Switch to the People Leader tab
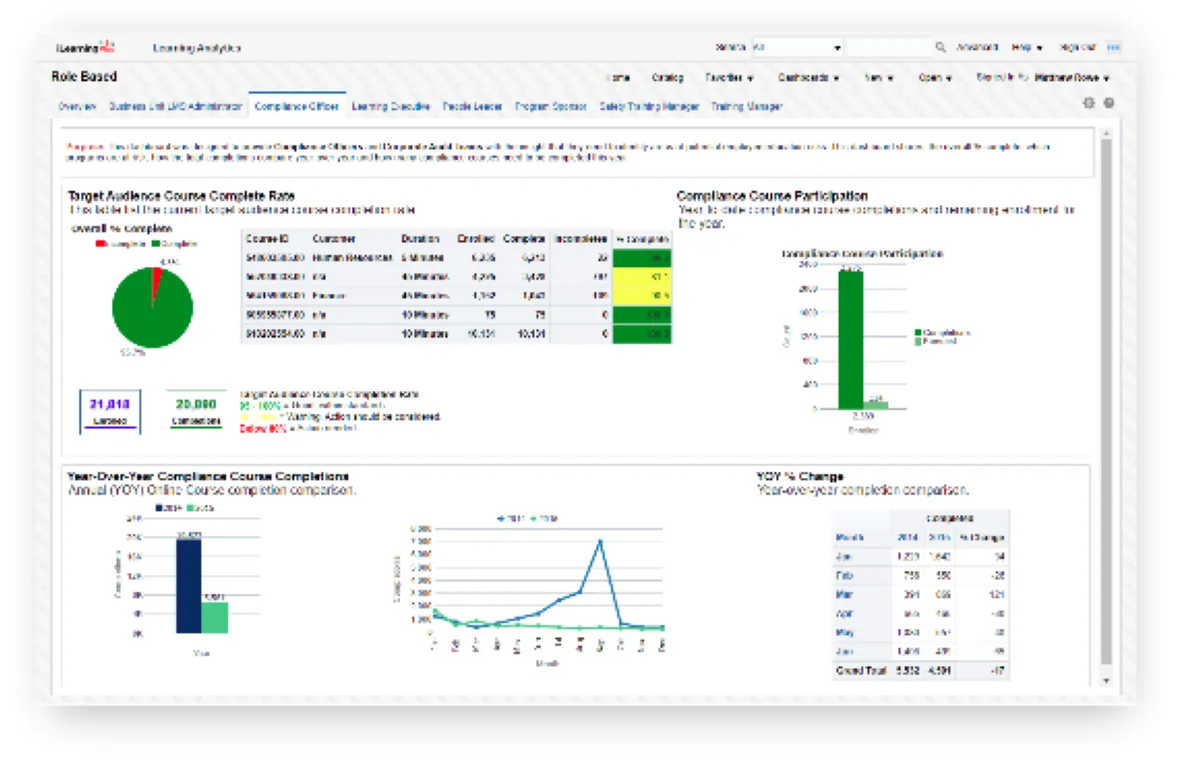The width and height of the screenshot is (1200, 763). (x=472, y=105)
